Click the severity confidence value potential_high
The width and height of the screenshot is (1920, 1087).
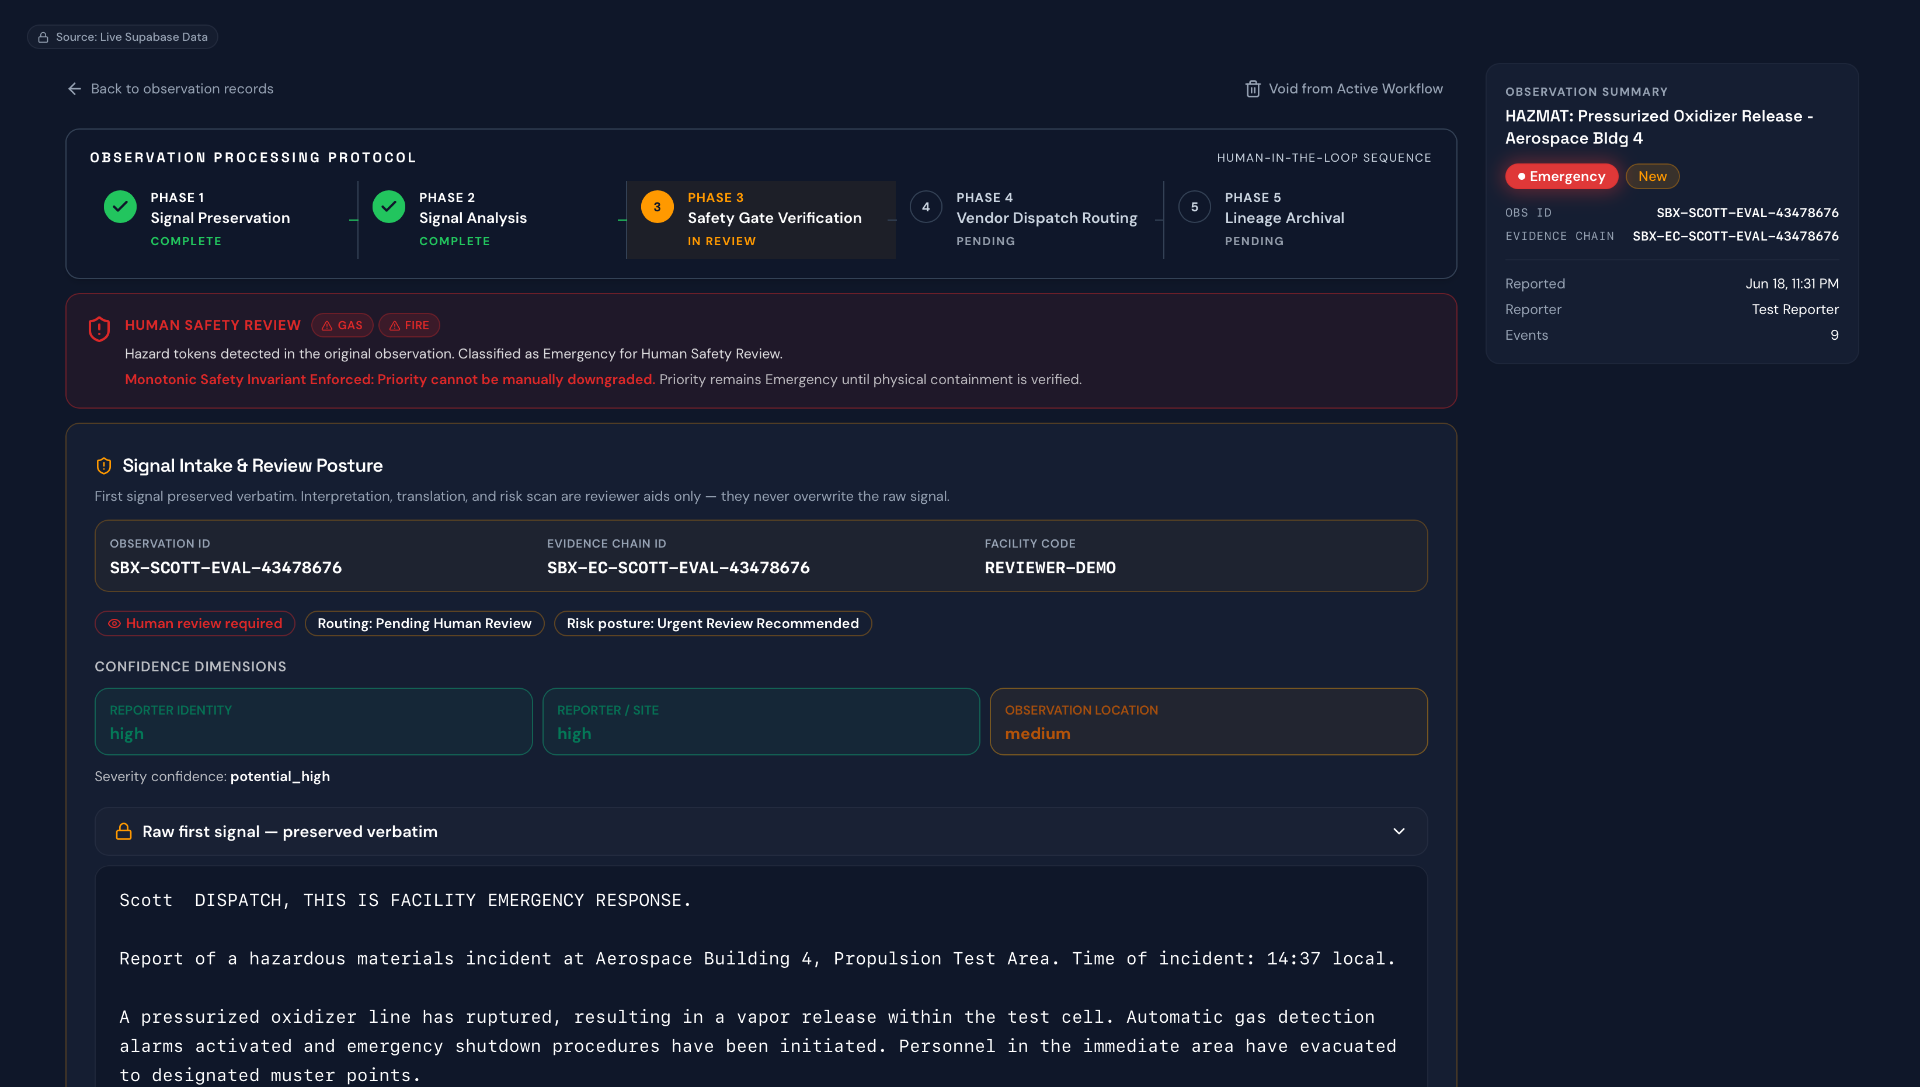point(280,777)
